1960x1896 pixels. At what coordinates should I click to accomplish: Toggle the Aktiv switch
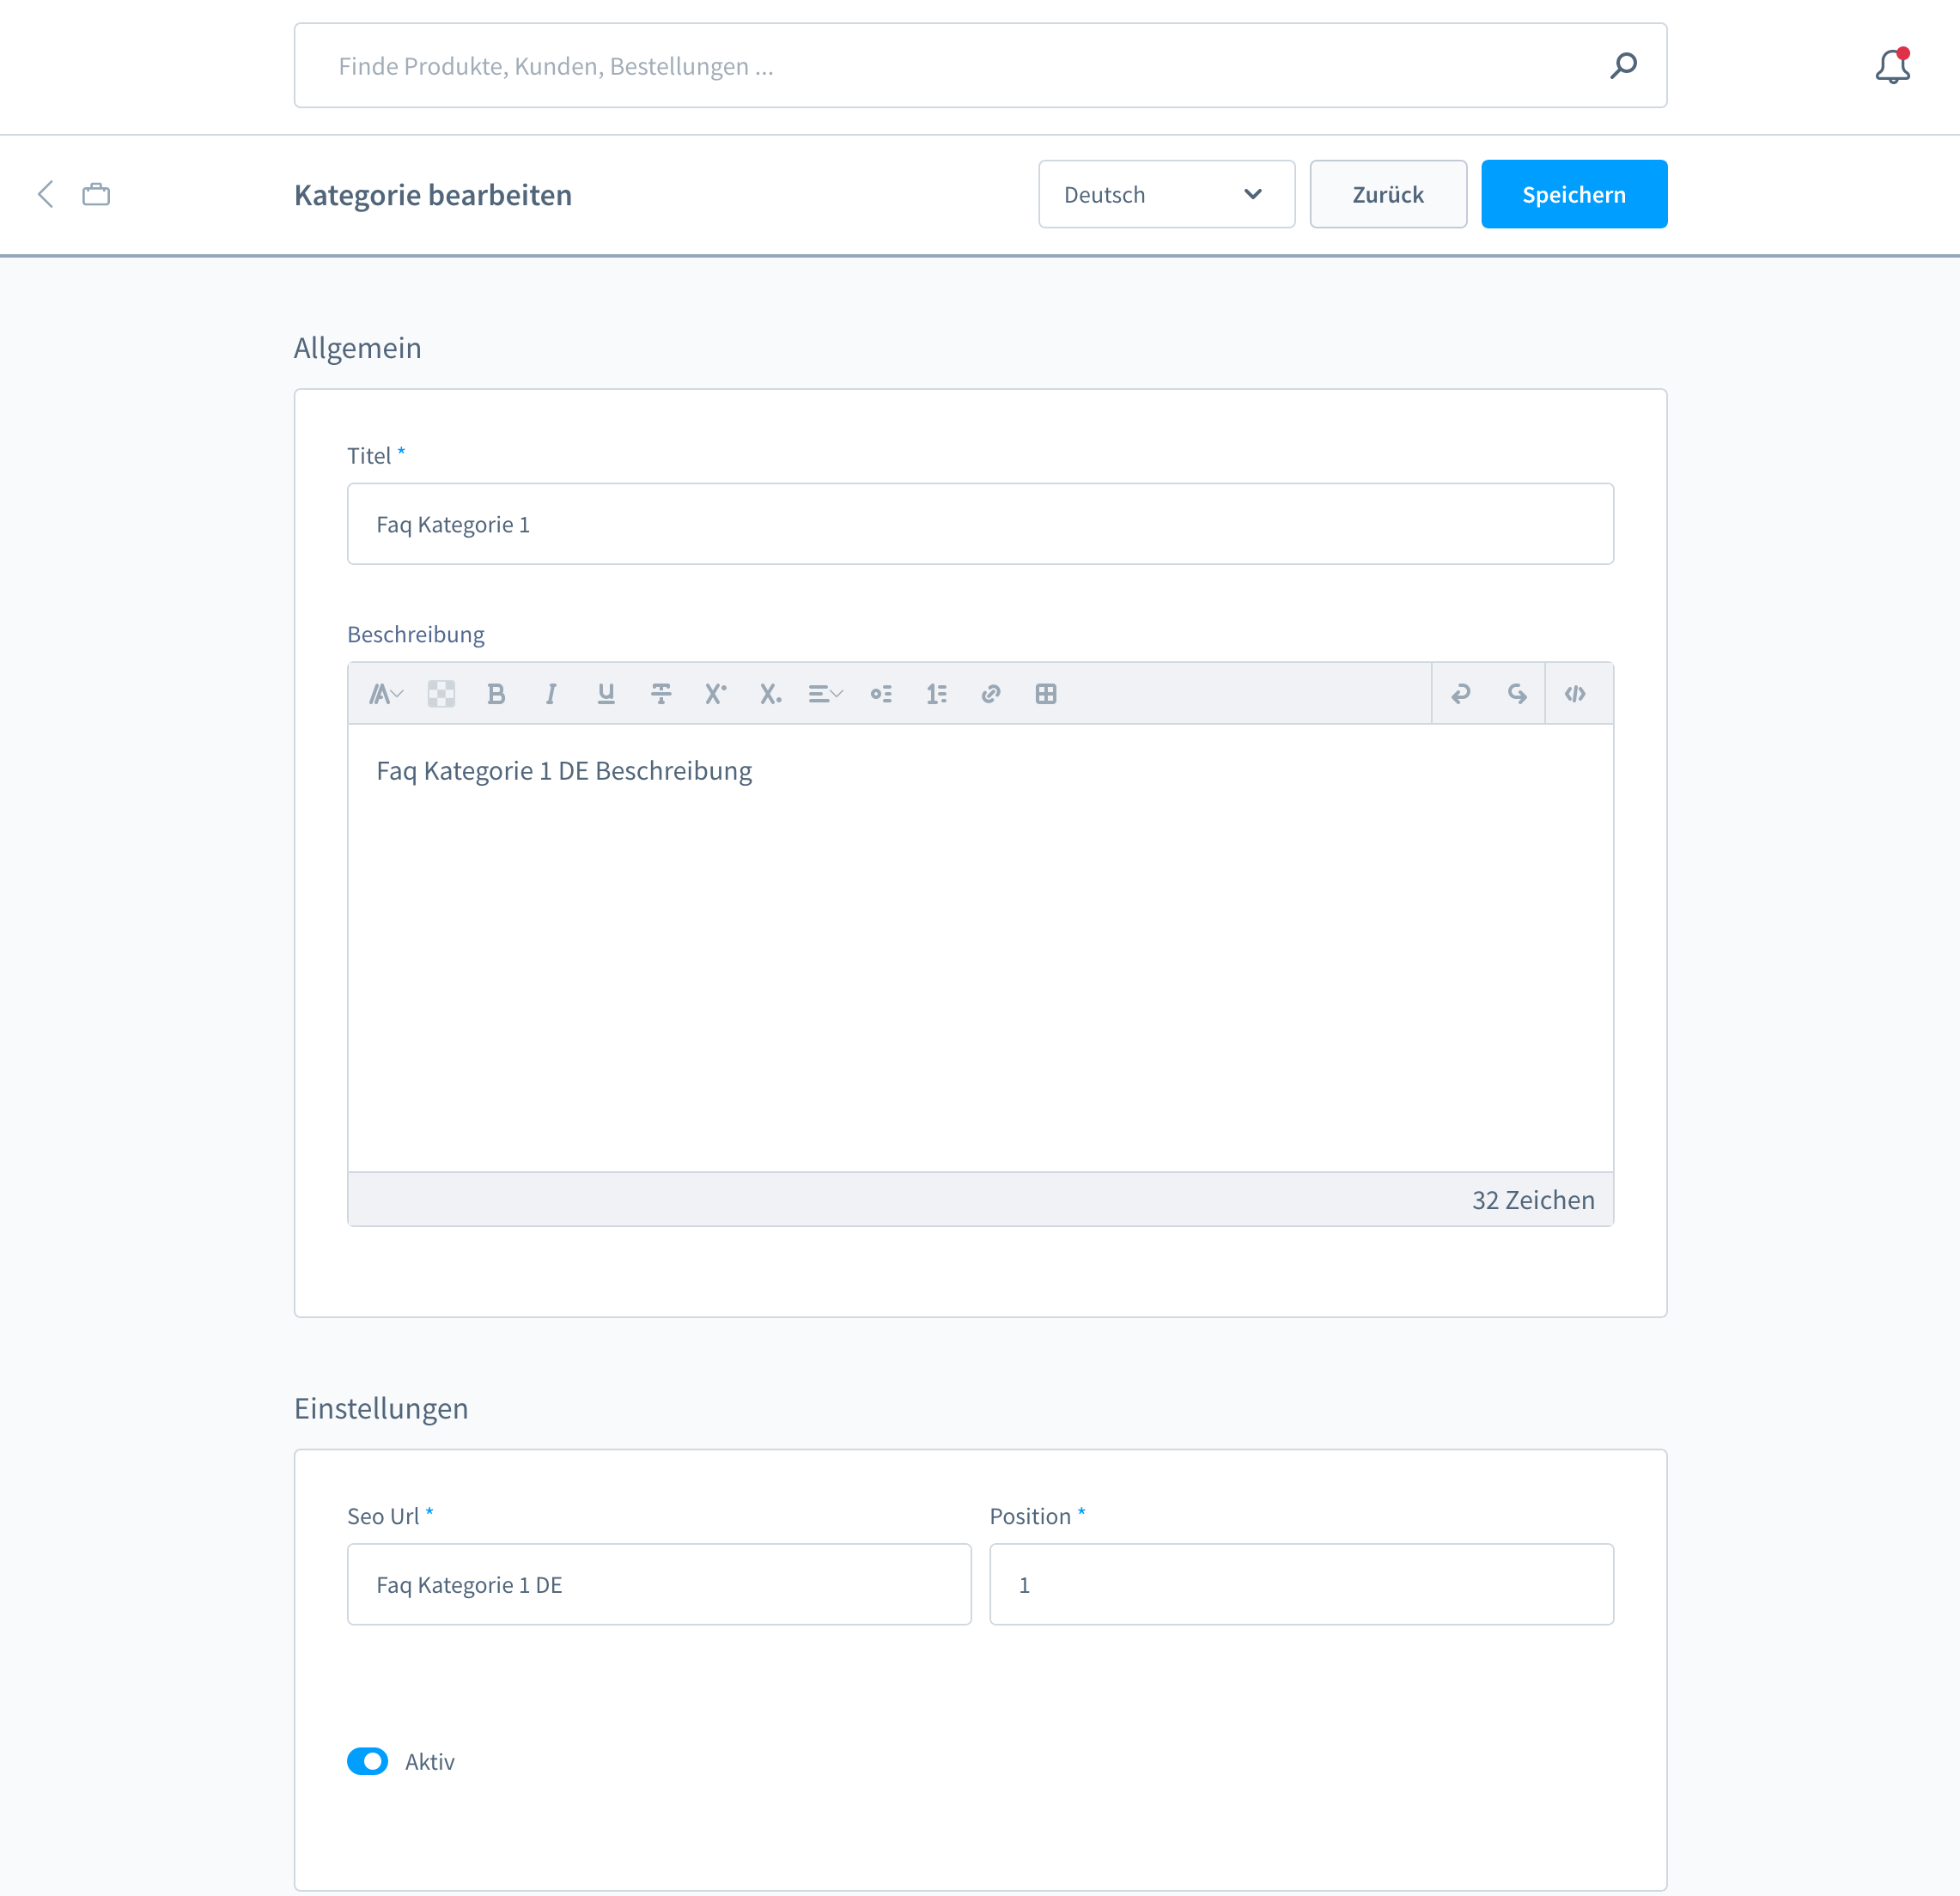367,1761
